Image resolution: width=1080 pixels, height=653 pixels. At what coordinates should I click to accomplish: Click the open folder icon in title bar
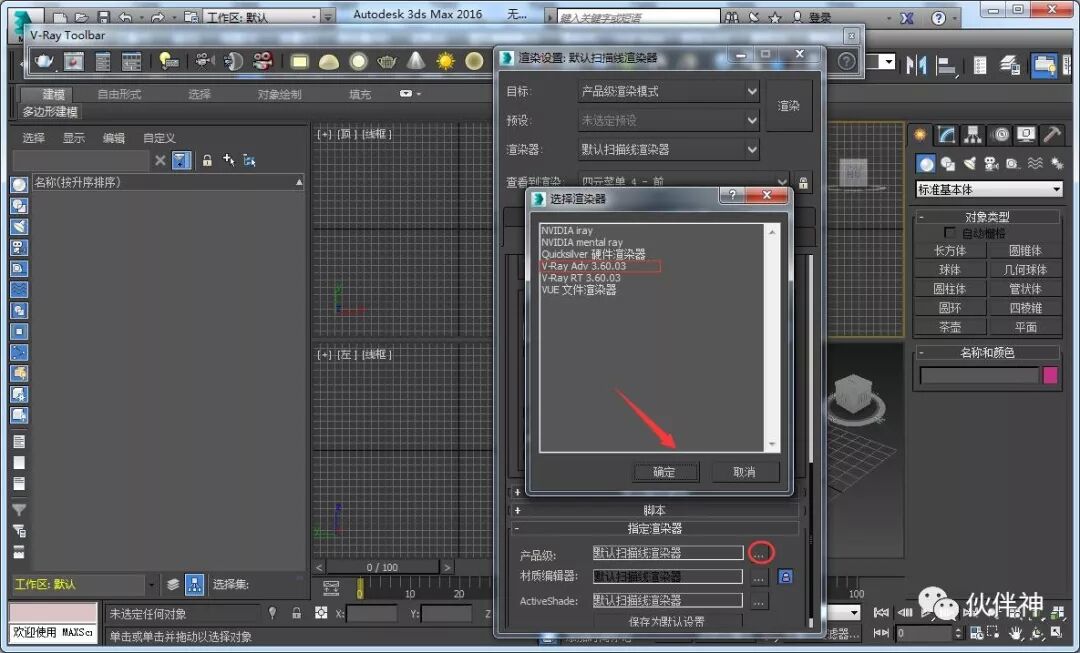pyautogui.click(x=81, y=17)
